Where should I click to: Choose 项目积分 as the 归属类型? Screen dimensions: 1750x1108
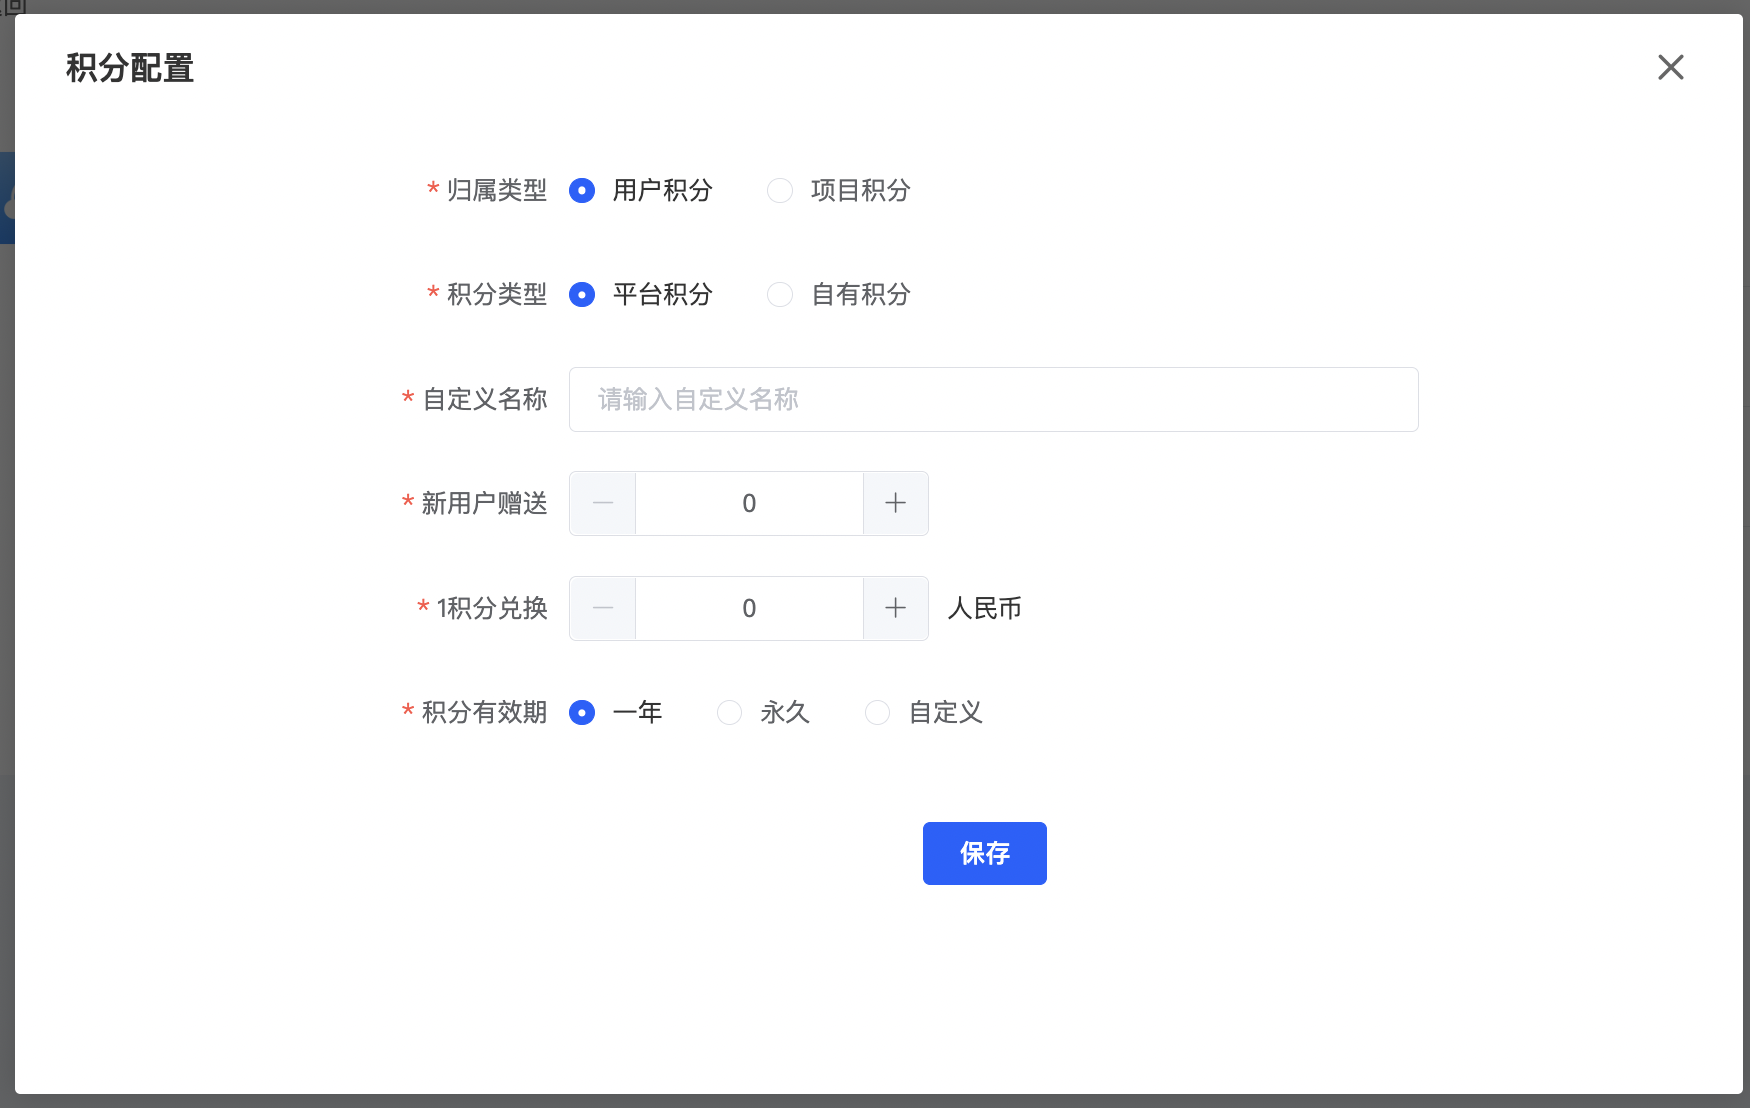(780, 190)
